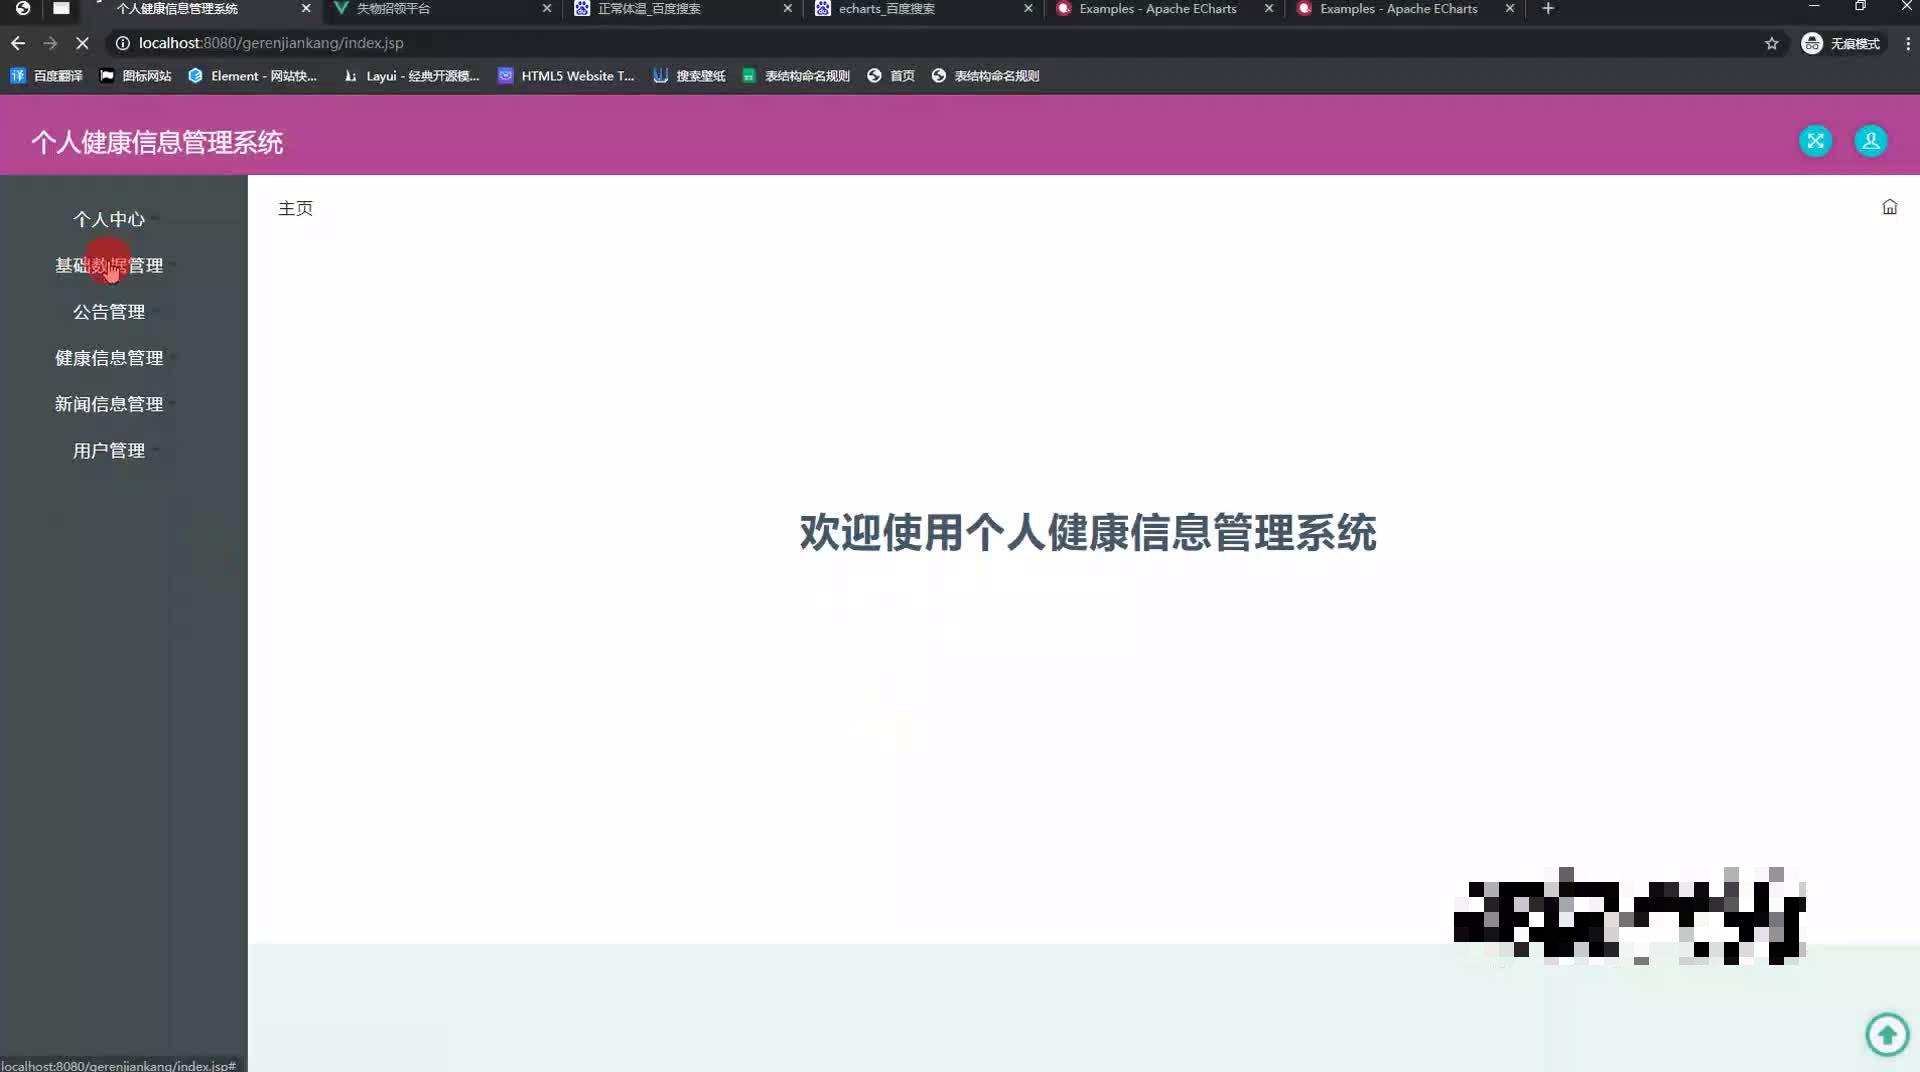The width and height of the screenshot is (1920, 1072).
Task: Close the 失物招领平台 tab
Action: pyautogui.click(x=546, y=9)
